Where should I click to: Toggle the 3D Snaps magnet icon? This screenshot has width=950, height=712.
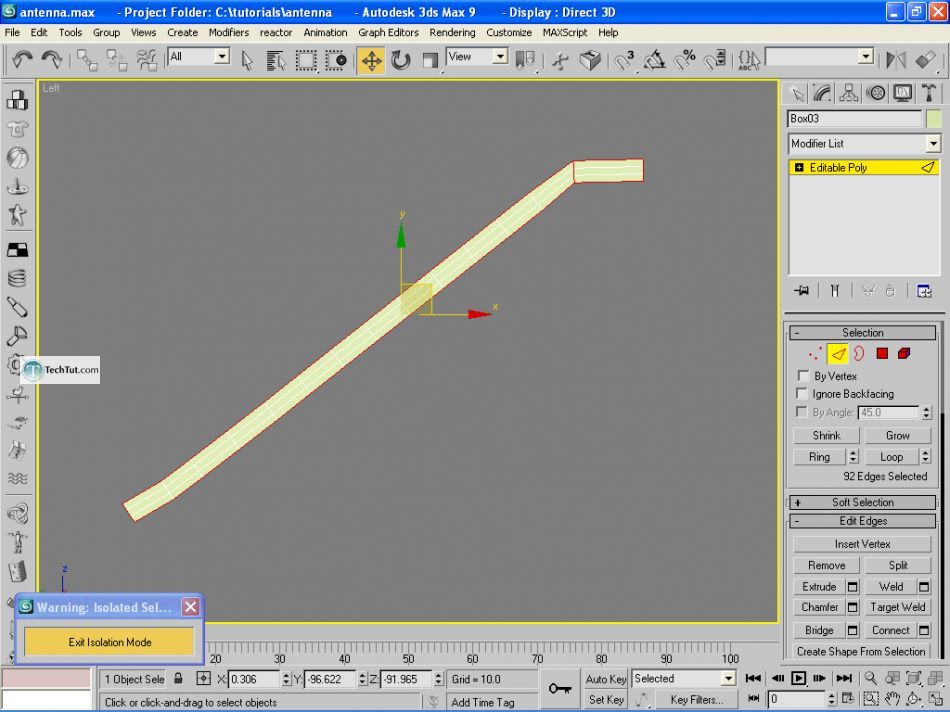[624, 60]
